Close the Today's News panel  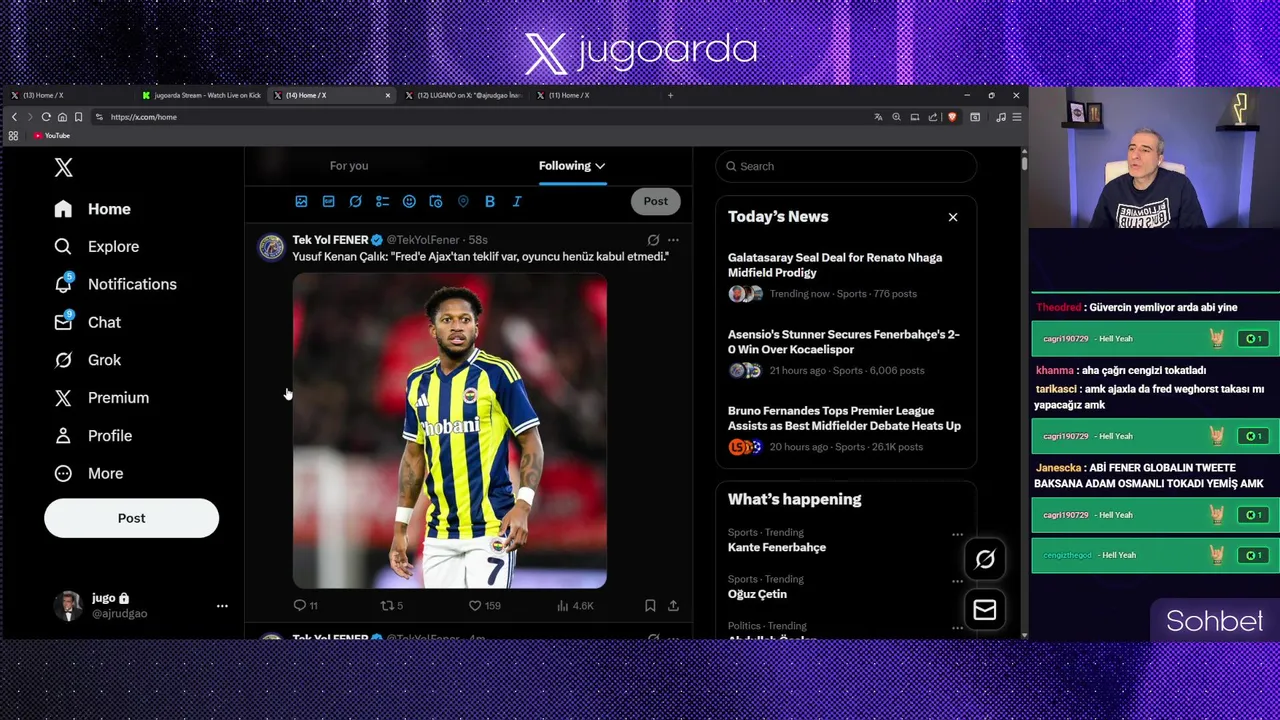[953, 217]
